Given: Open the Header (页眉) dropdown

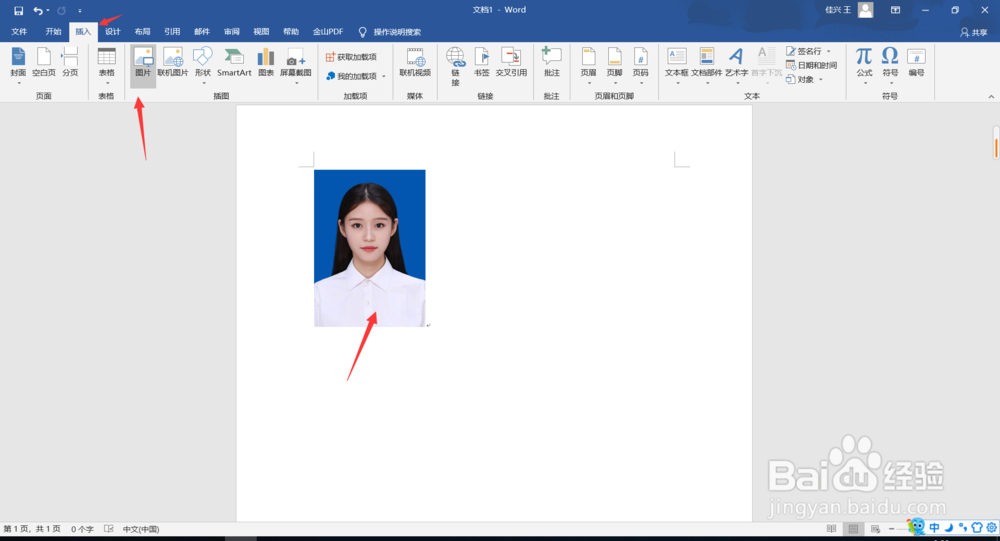Looking at the screenshot, I should click(x=589, y=64).
